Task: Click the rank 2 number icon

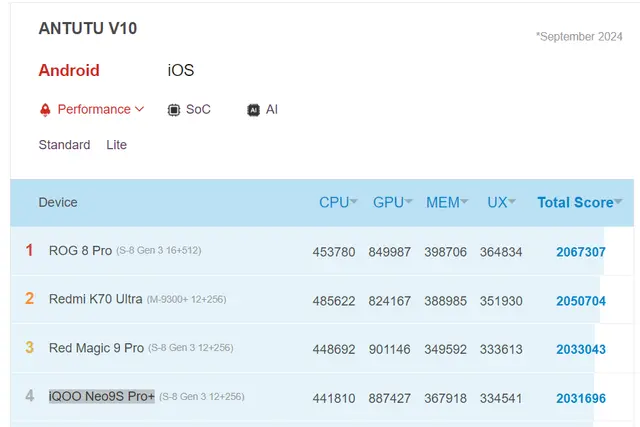Action: click(29, 298)
